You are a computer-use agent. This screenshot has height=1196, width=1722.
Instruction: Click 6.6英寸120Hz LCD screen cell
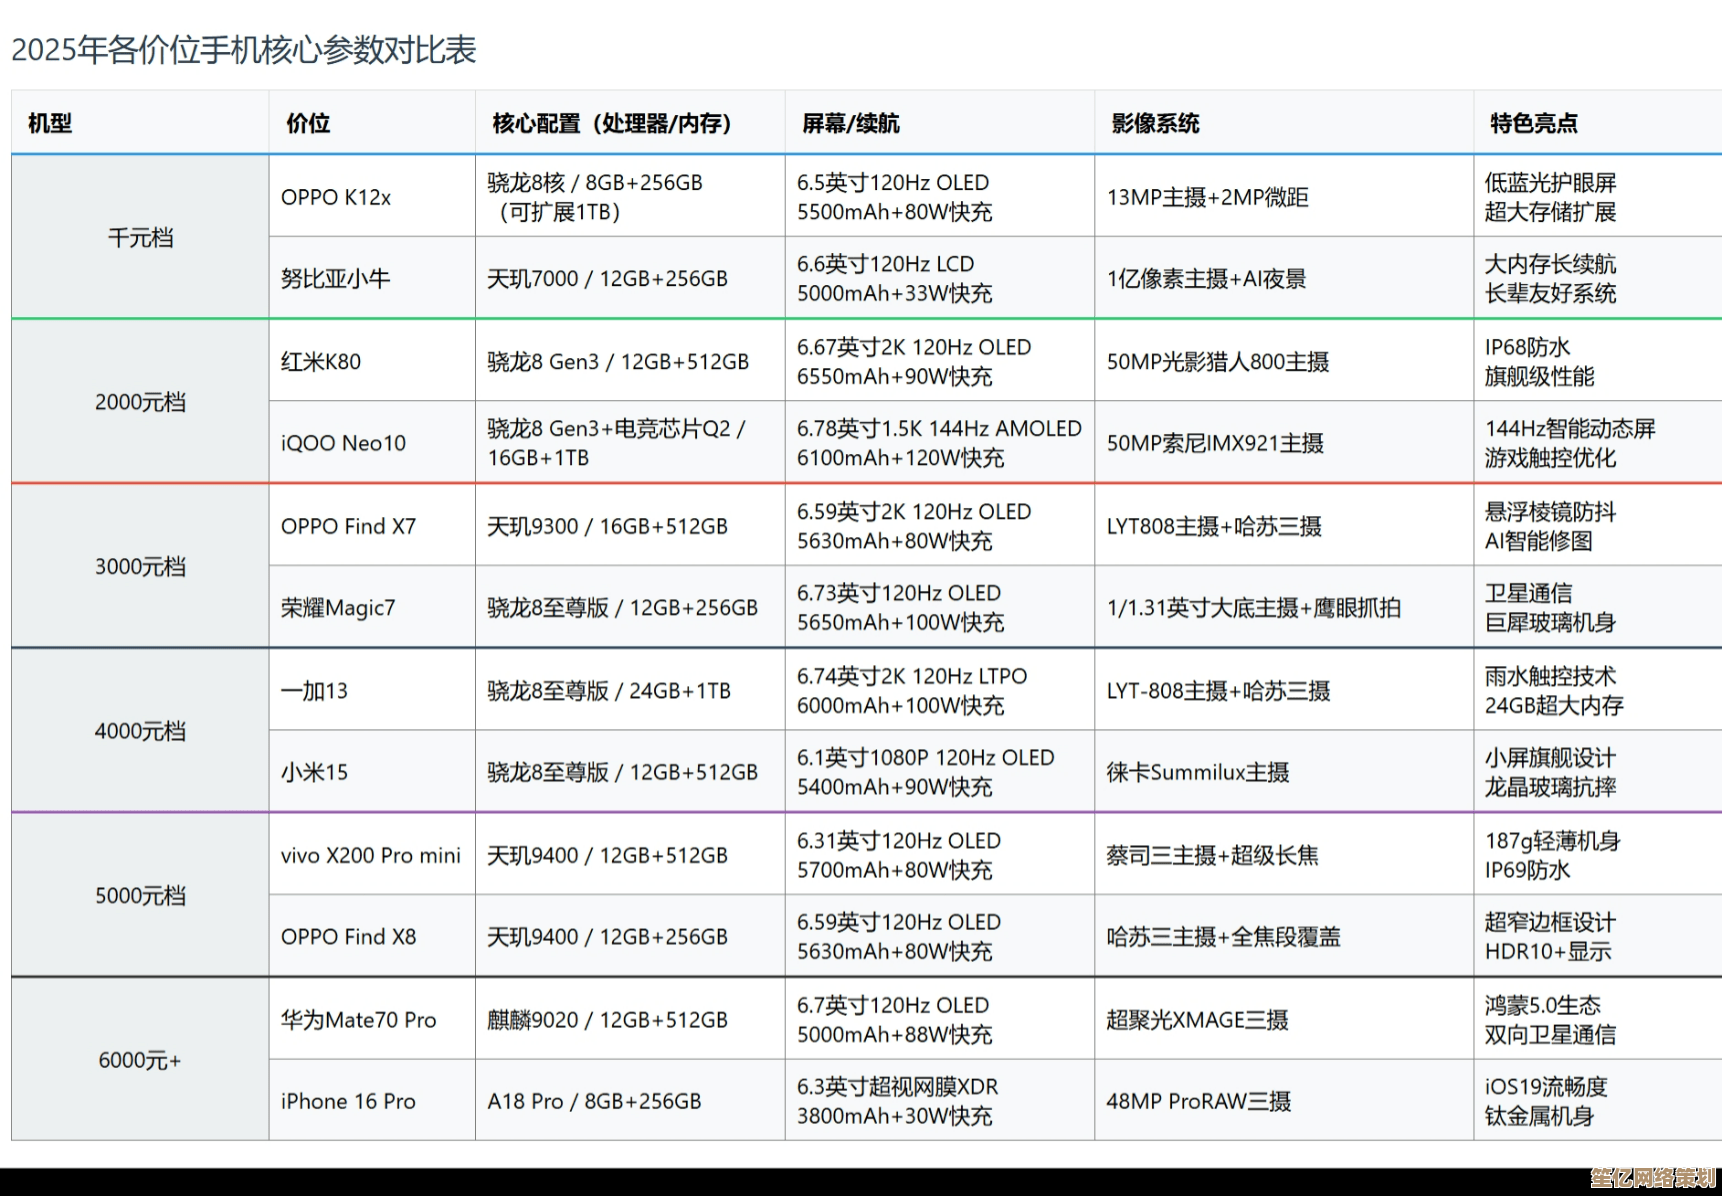[940, 278]
